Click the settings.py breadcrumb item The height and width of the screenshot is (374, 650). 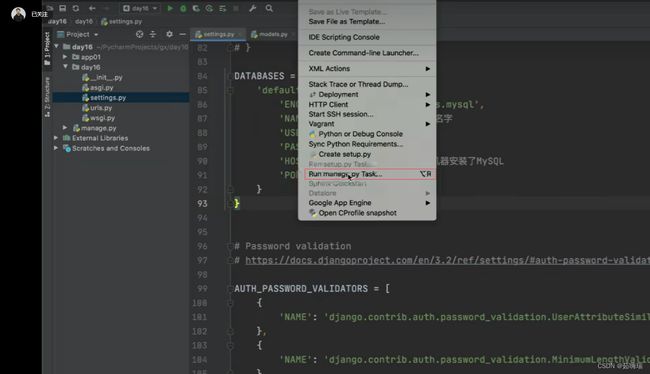(121, 21)
